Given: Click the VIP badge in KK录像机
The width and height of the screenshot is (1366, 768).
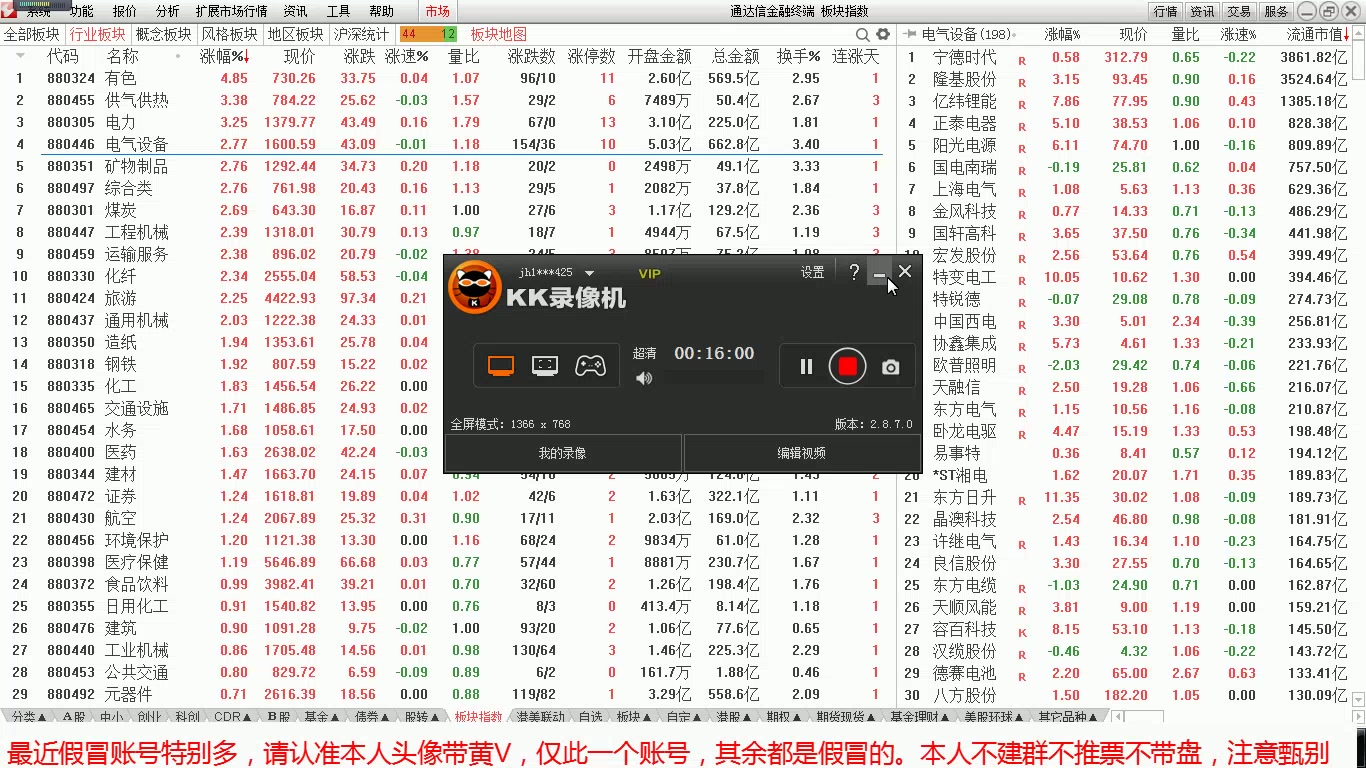Looking at the screenshot, I should [x=650, y=273].
